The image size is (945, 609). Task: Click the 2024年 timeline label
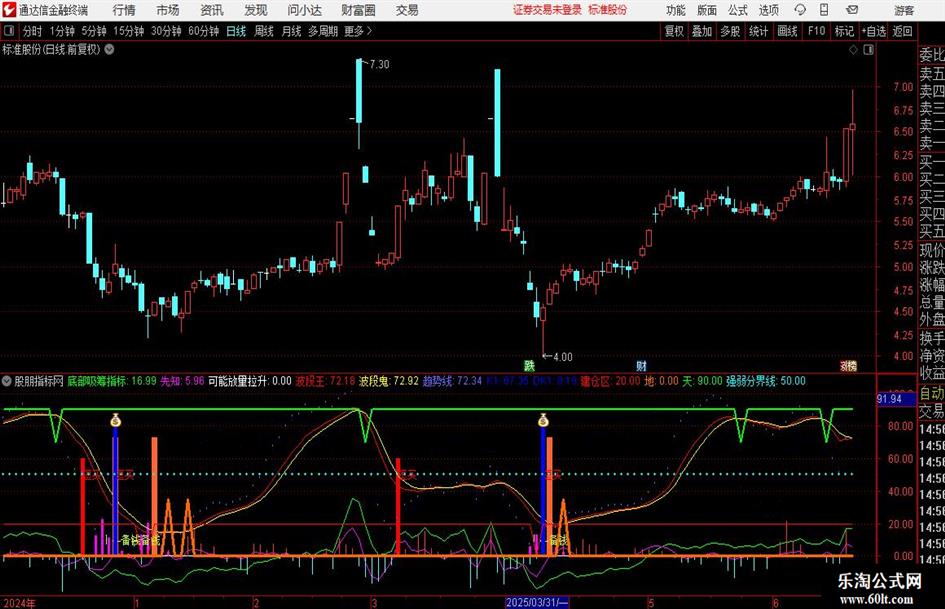coord(19,603)
